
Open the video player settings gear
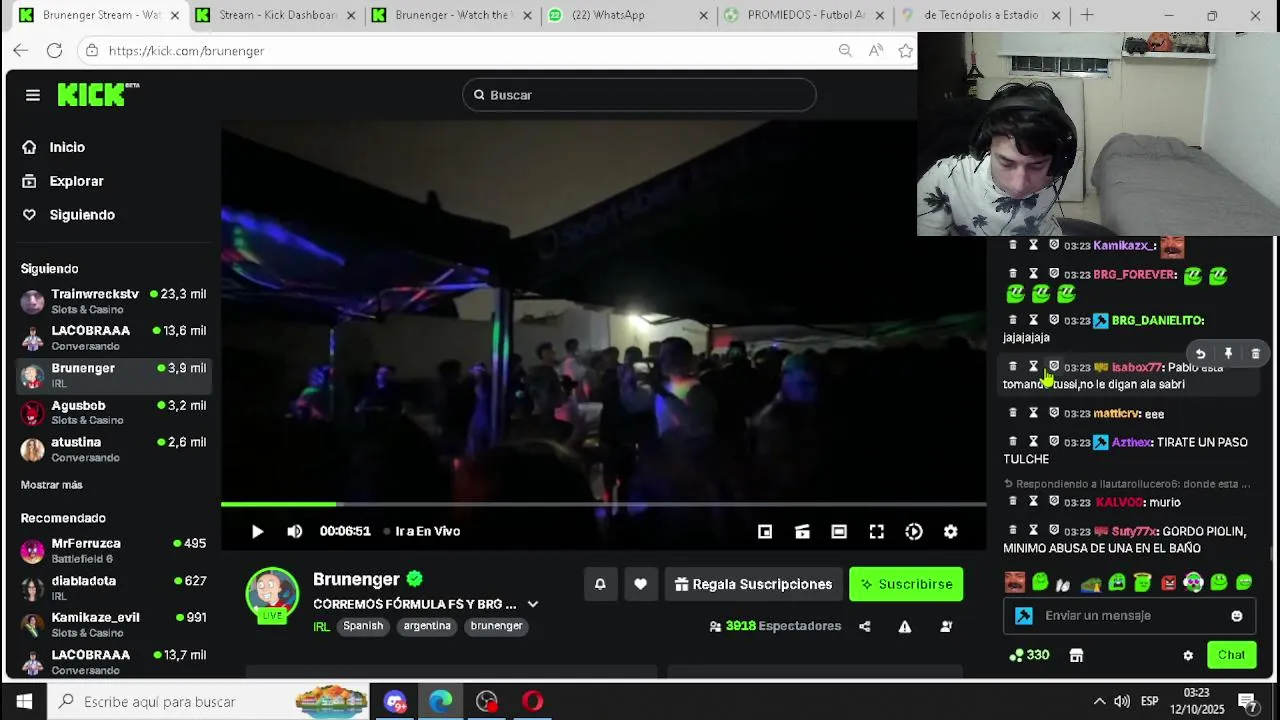click(x=951, y=532)
